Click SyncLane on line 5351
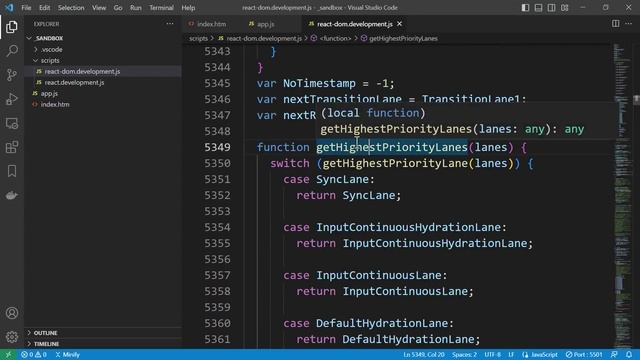The image size is (640, 360). click(x=342, y=179)
